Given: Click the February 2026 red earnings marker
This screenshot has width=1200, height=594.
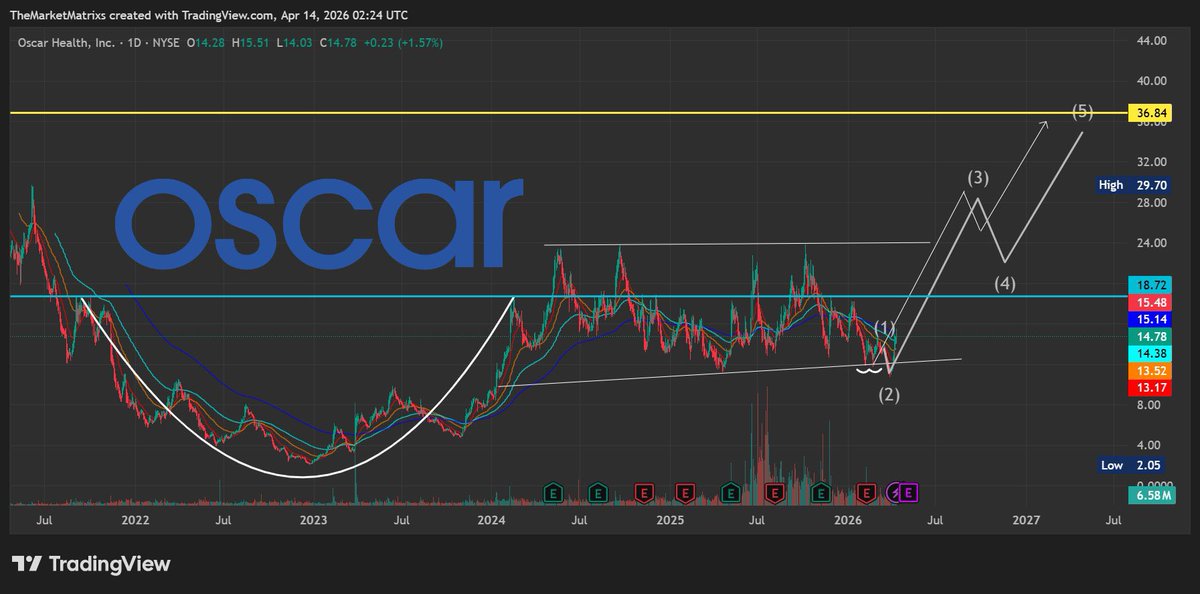Looking at the screenshot, I should pyautogui.click(x=866, y=492).
